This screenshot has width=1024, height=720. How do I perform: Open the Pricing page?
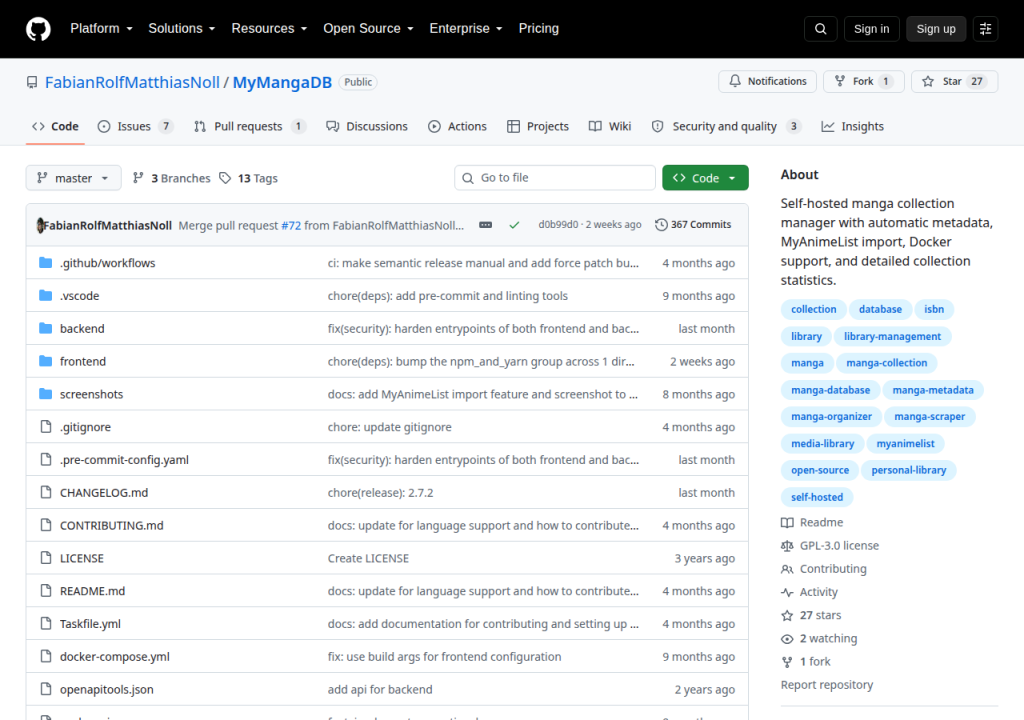539,29
